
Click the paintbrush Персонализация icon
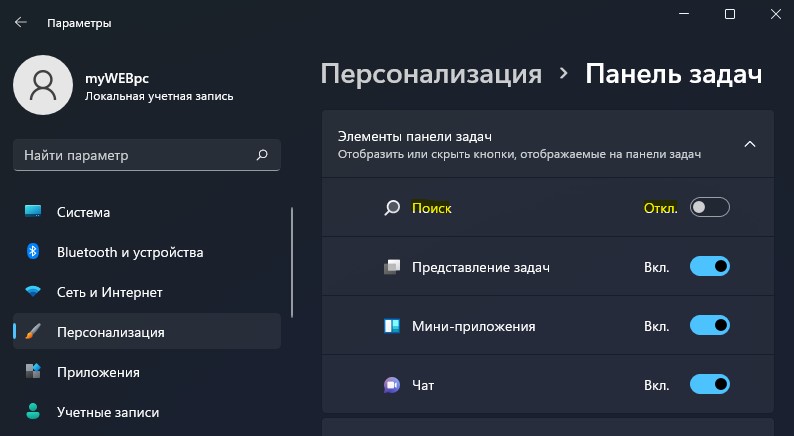33,332
